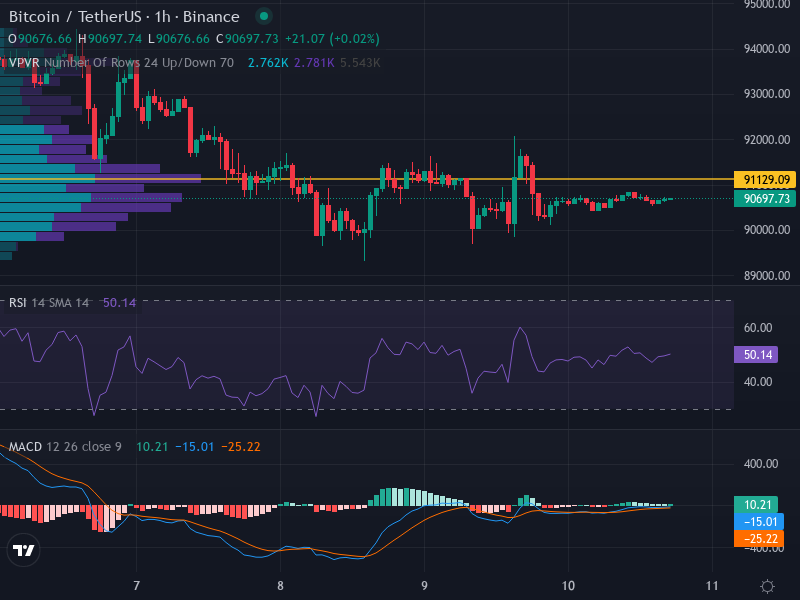Click the price change +21.07 (+0.02%)
This screenshot has height=600, width=800.
pyautogui.click(x=333, y=38)
